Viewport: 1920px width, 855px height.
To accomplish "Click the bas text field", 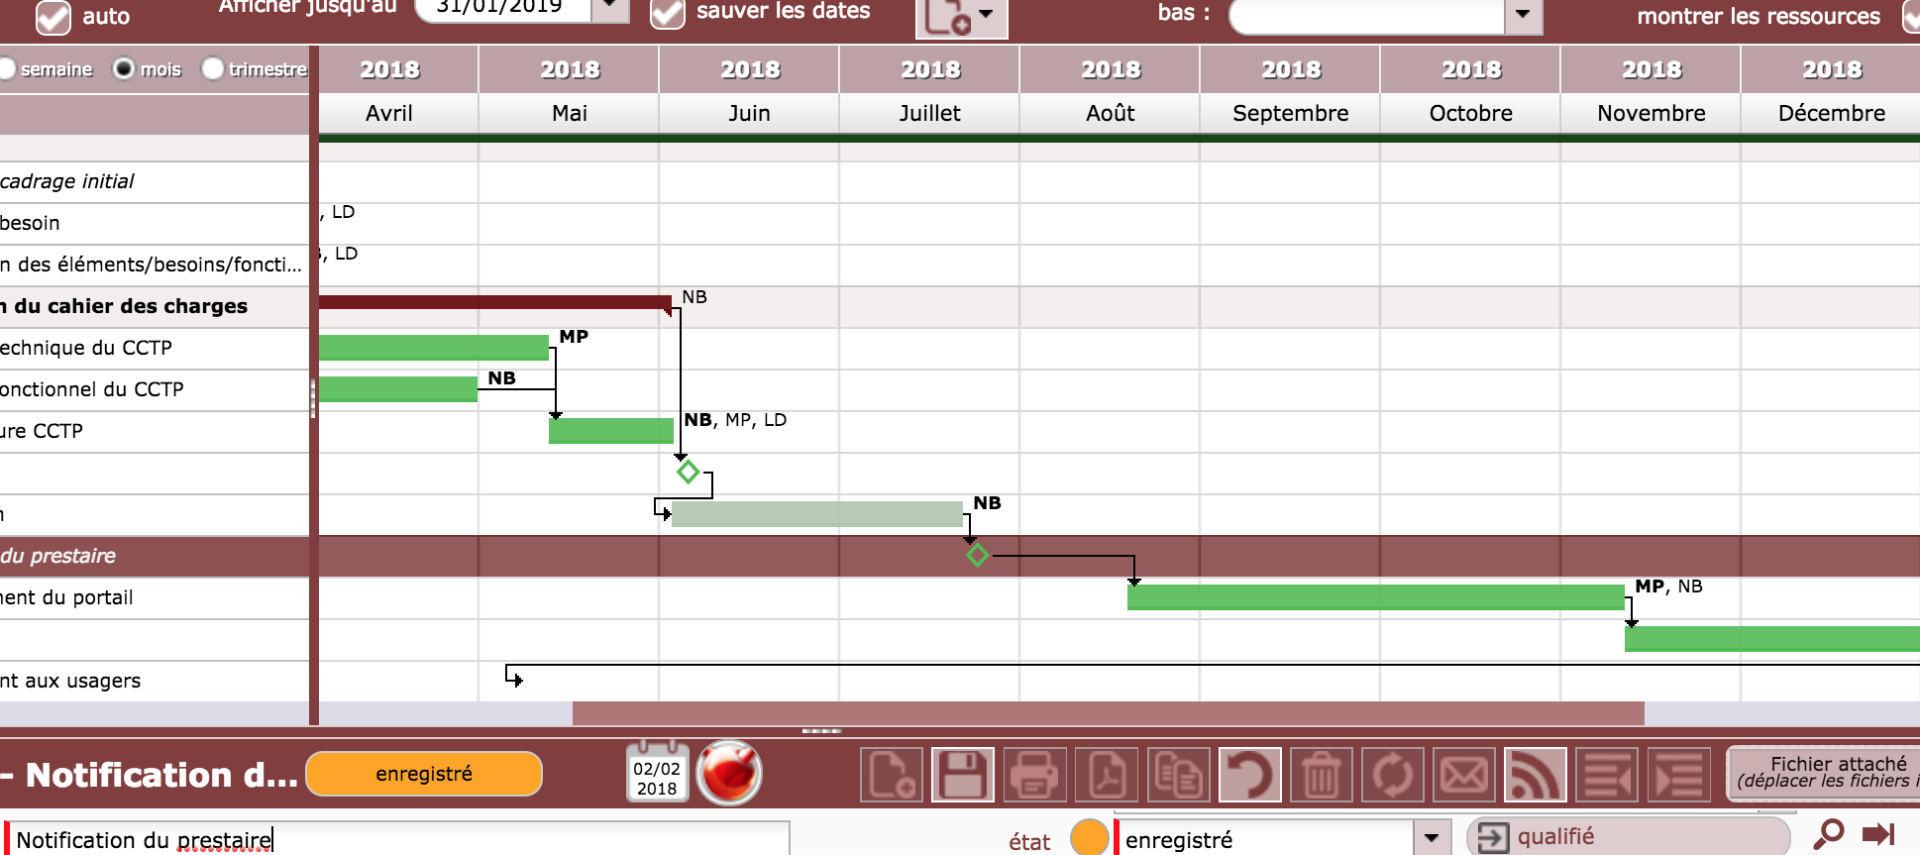I will pos(1367,15).
